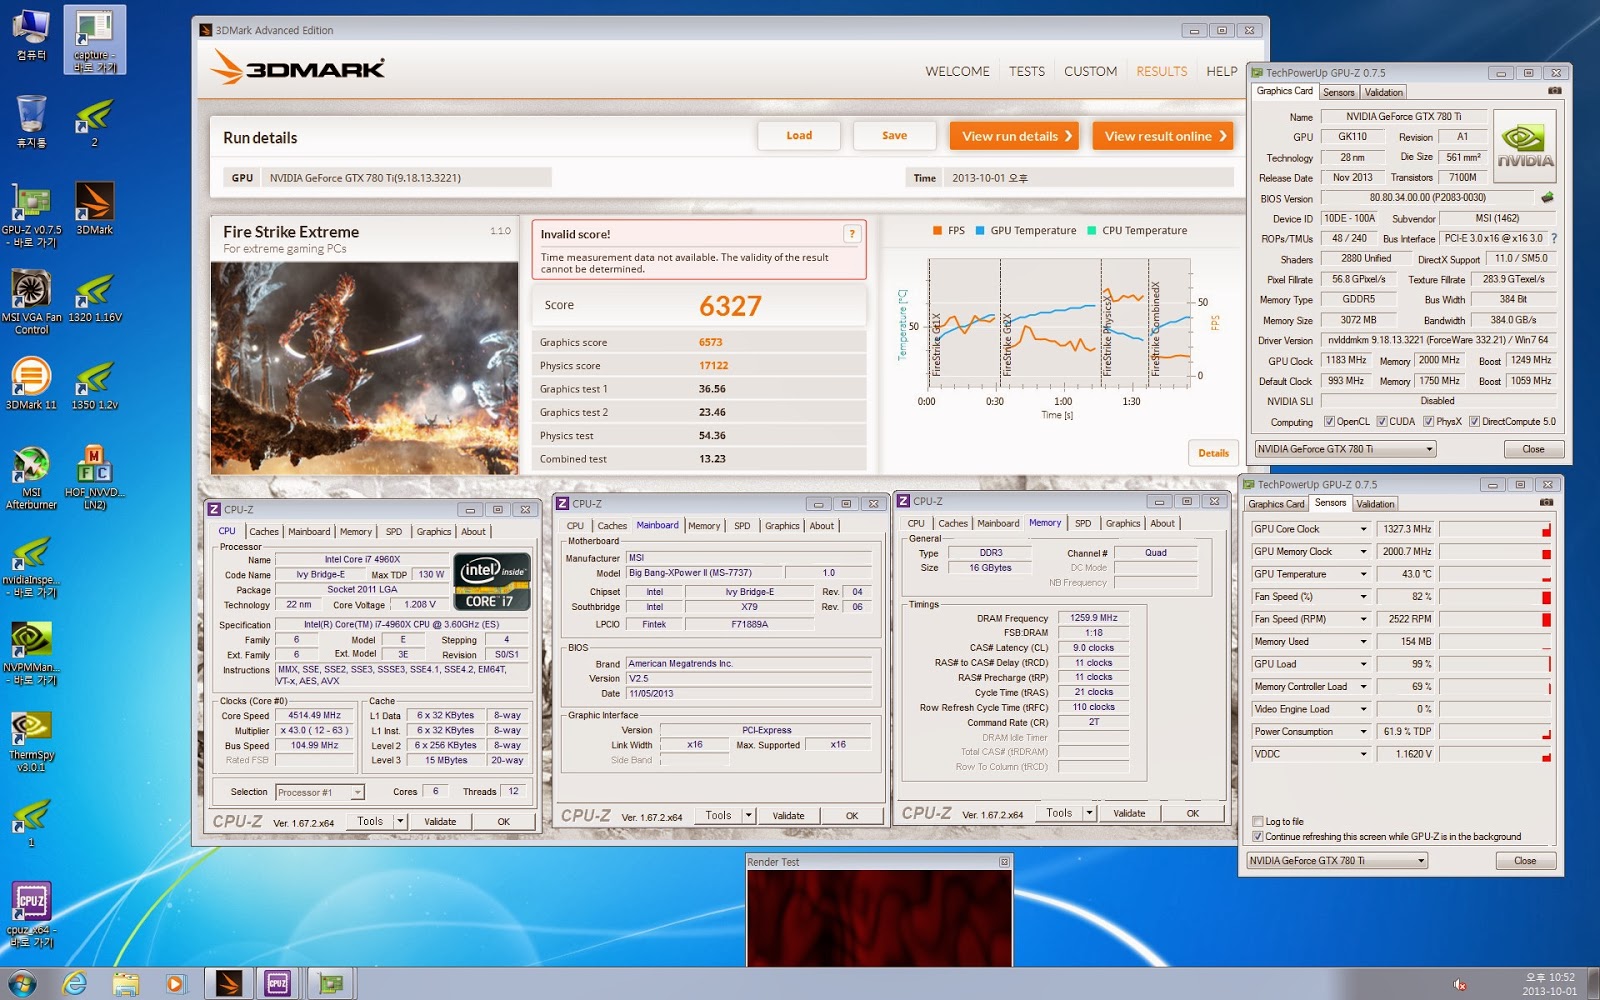Open the TESTS section in 3DMark
1600x1000 pixels.
(x=1026, y=71)
